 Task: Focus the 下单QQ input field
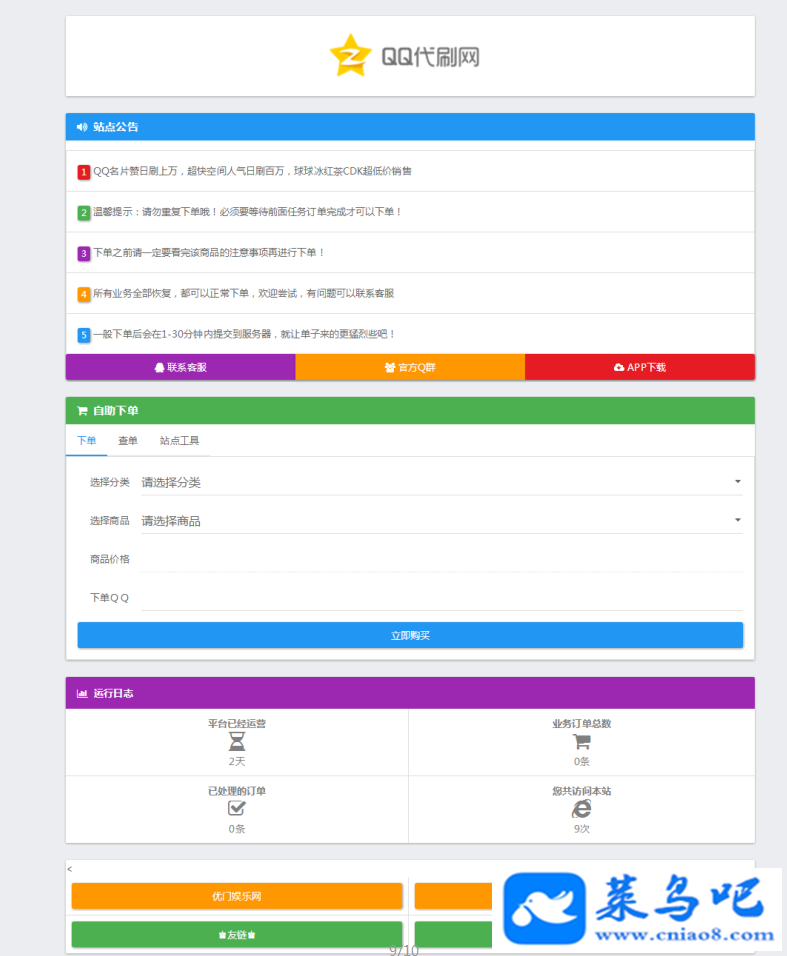[x=441, y=598]
